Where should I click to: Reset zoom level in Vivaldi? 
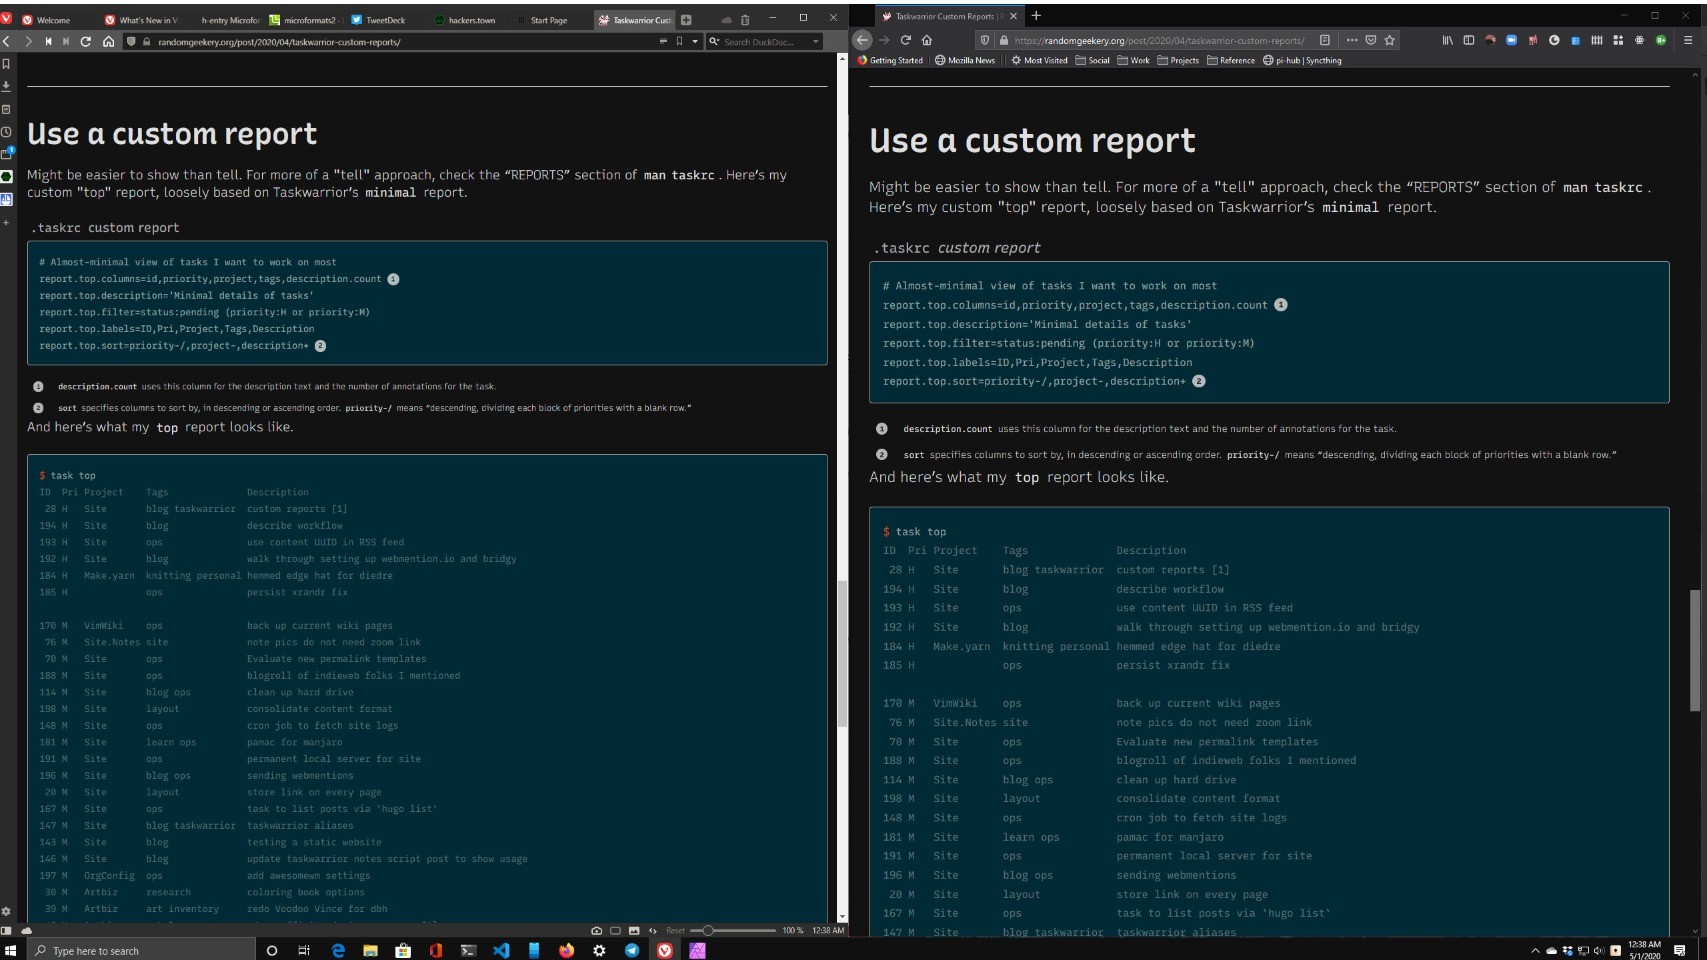[676, 930]
